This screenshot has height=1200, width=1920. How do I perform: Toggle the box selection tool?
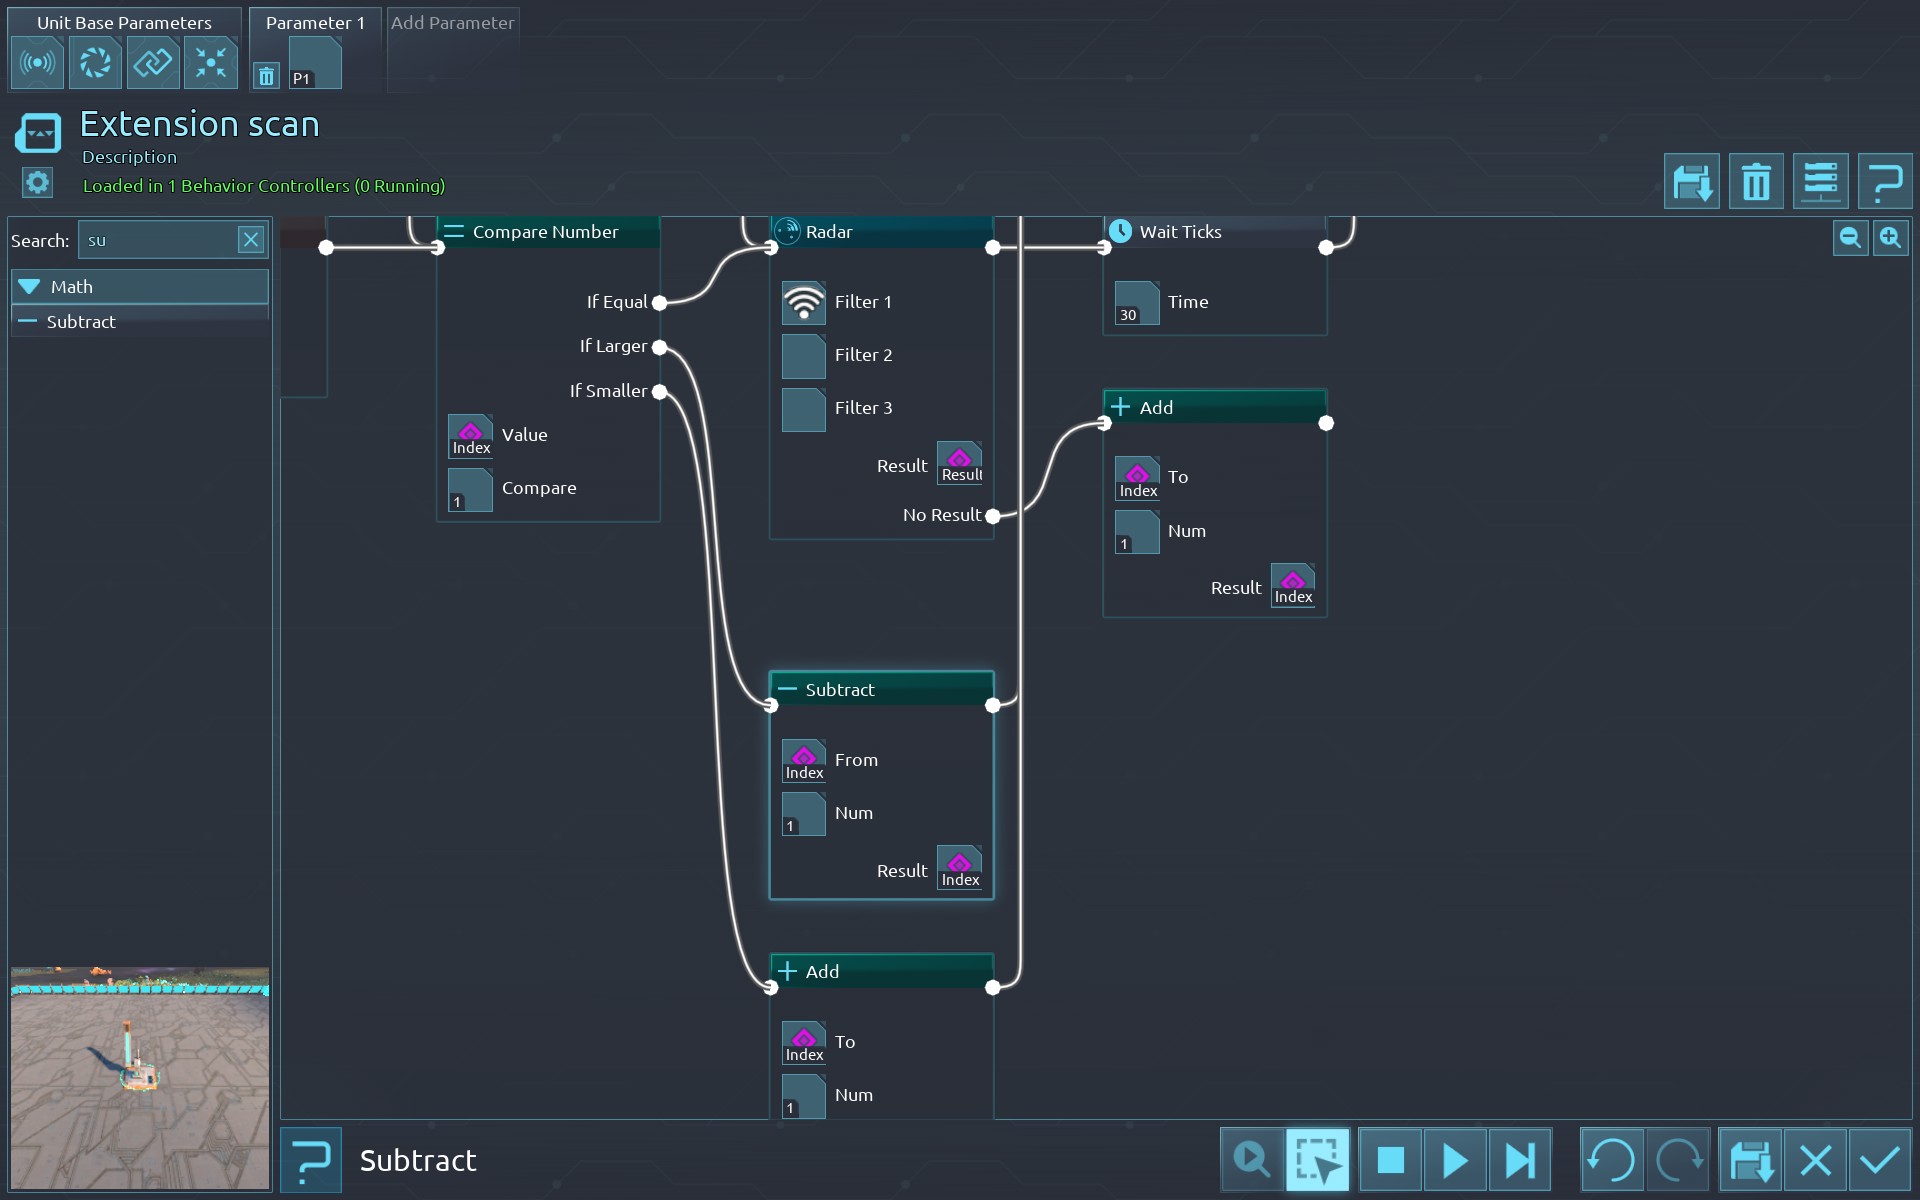pyautogui.click(x=1317, y=1160)
